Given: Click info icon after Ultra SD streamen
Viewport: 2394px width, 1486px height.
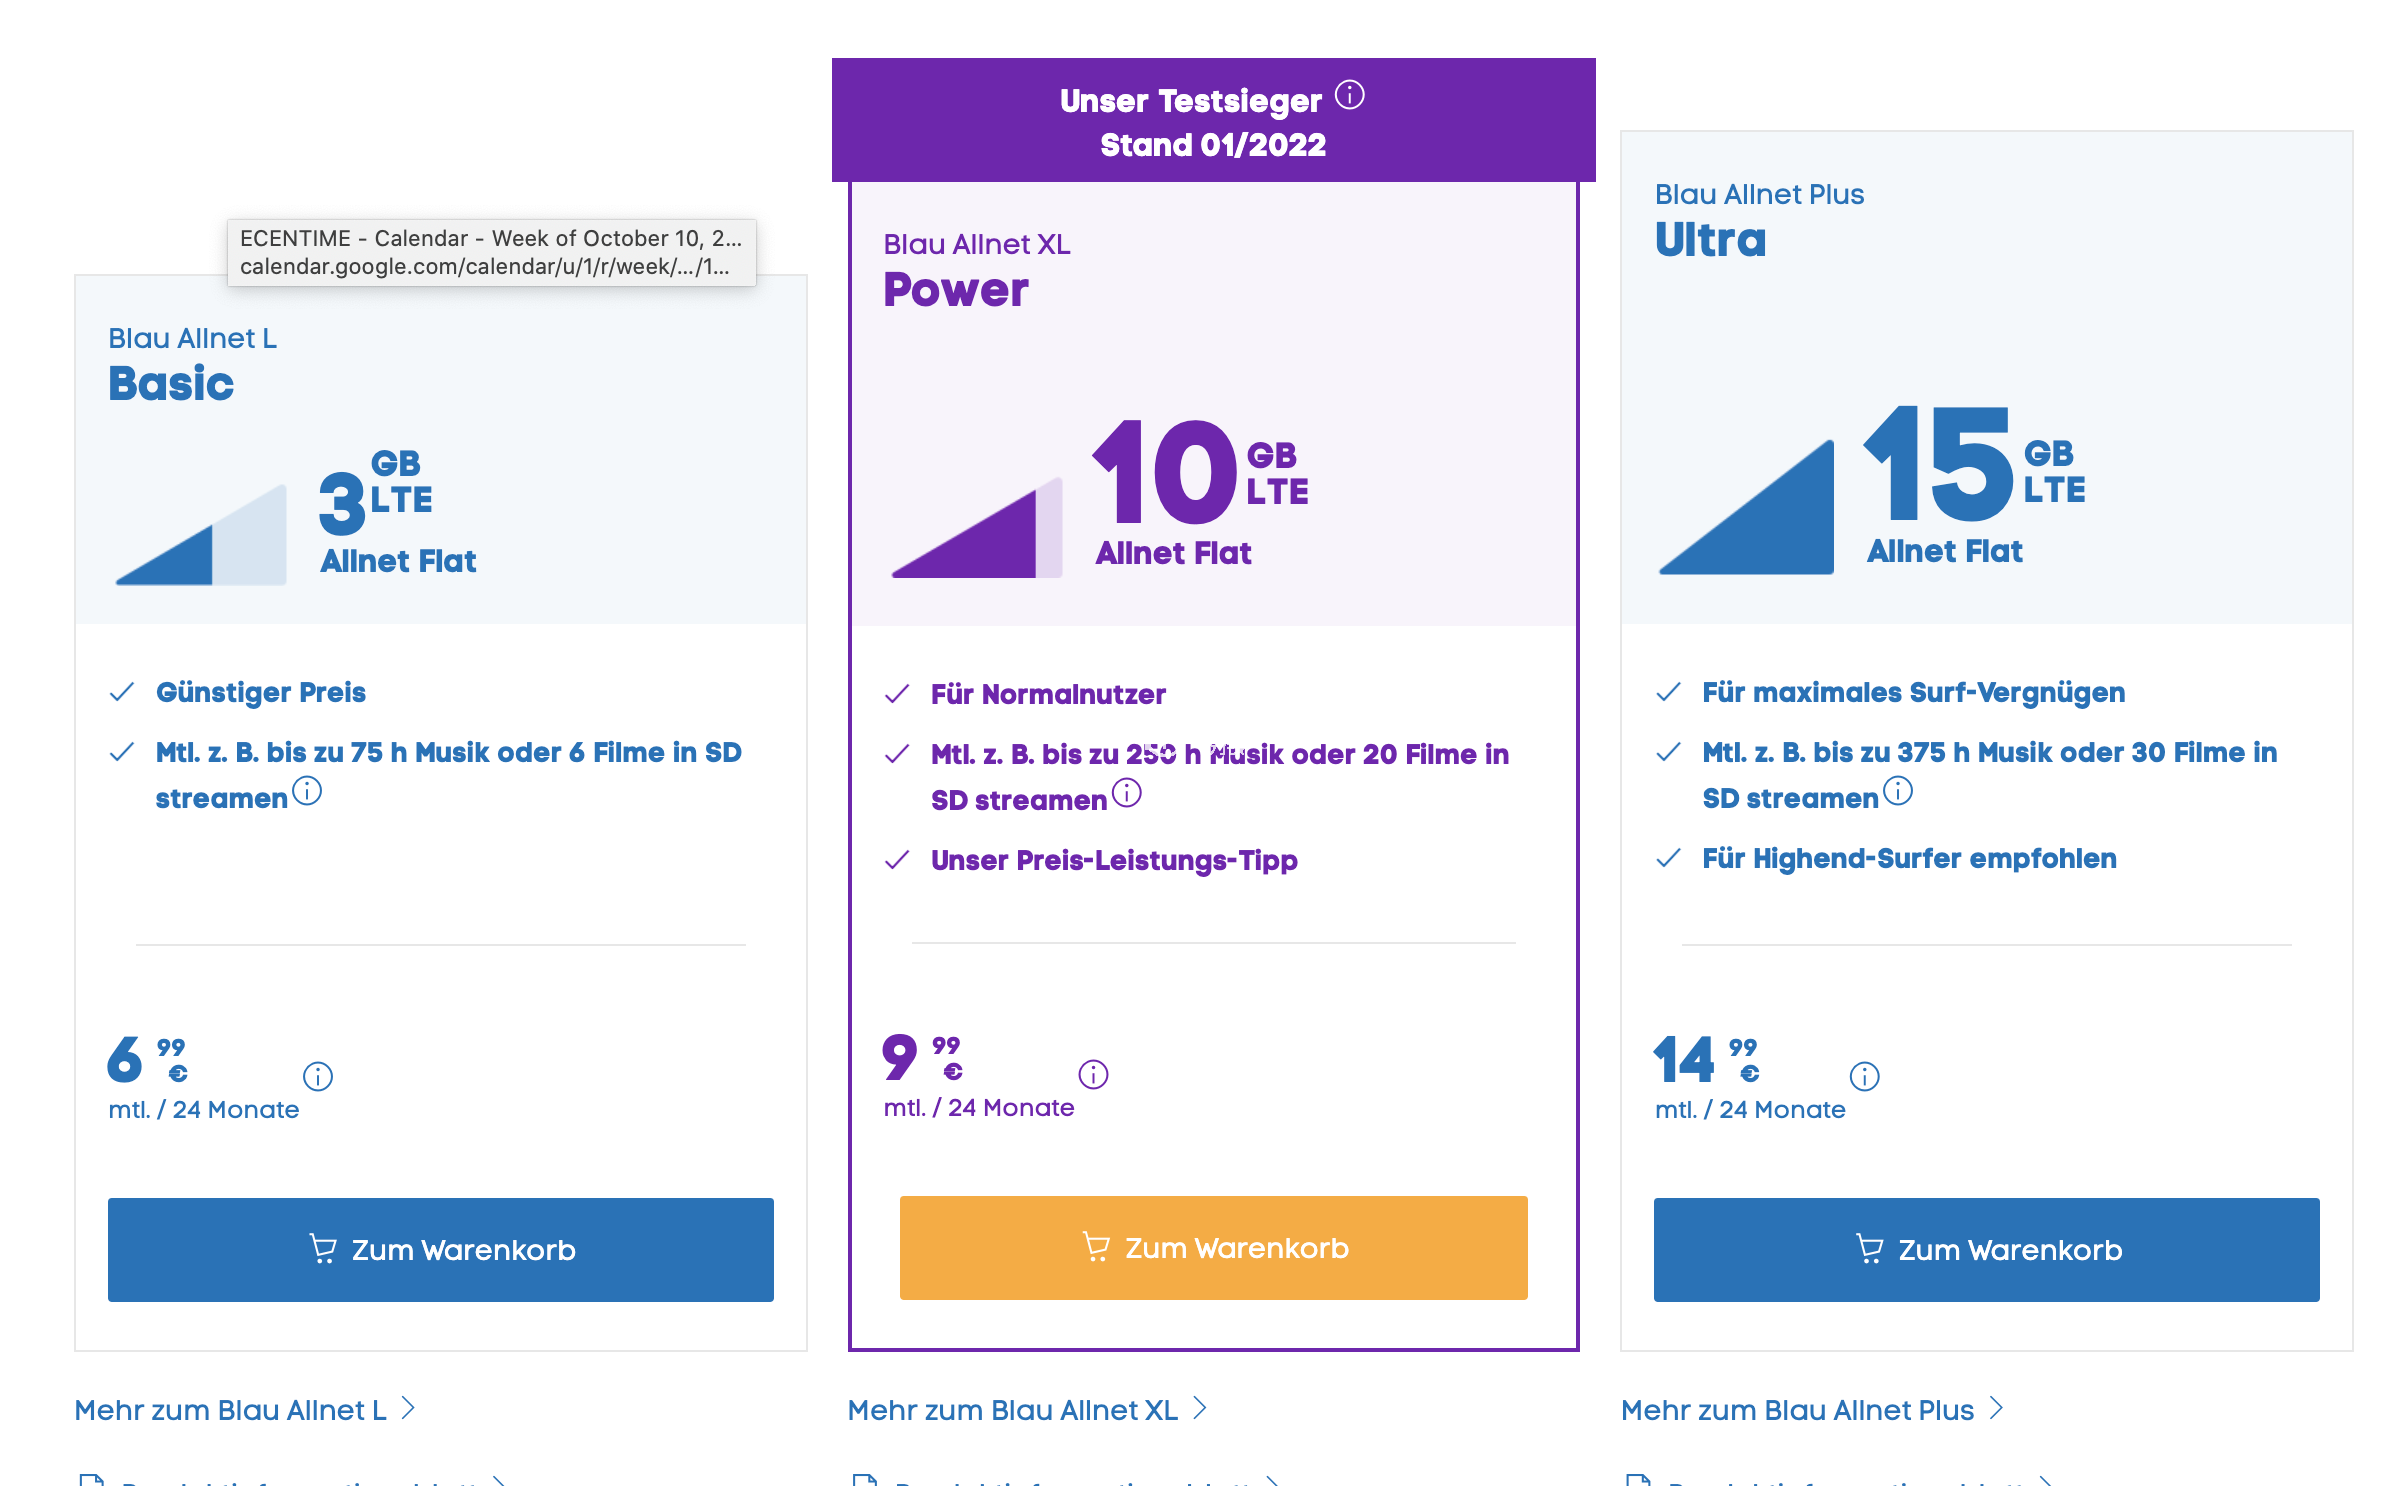Looking at the screenshot, I should [x=1898, y=791].
